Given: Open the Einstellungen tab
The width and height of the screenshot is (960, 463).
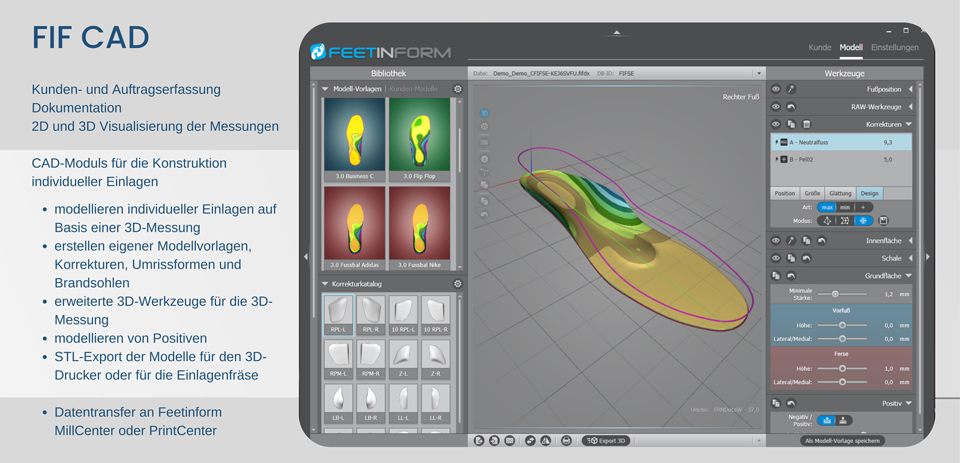Looking at the screenshot, I should 894,47.
